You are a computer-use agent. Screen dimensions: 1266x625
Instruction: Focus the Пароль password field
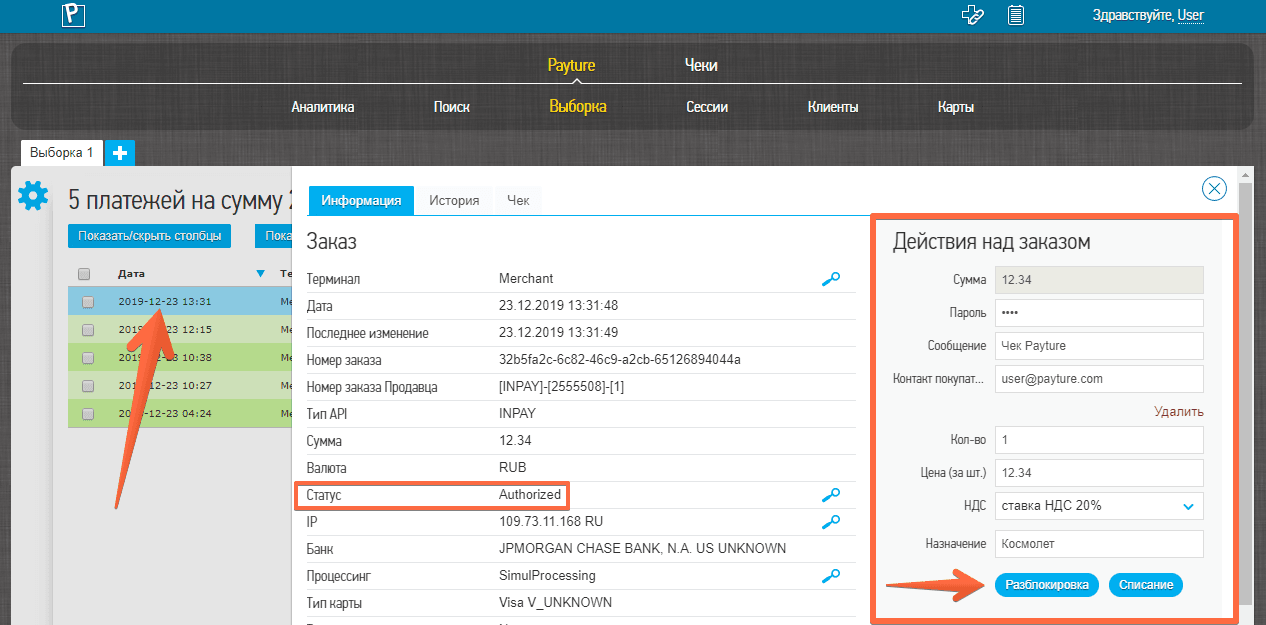coord(1099,313)
